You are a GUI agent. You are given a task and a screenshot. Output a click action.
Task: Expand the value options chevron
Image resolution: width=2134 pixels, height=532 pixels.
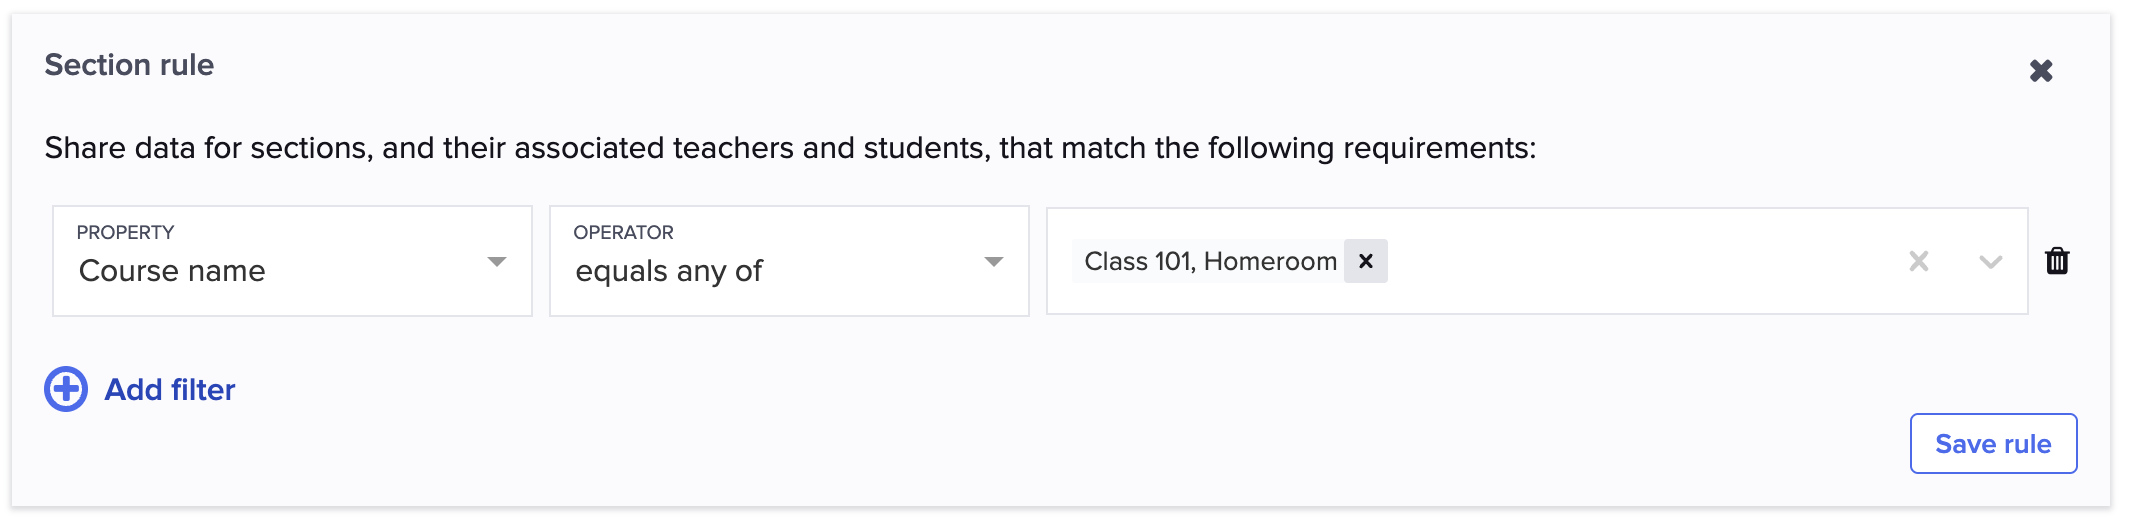click(1990, 261)
